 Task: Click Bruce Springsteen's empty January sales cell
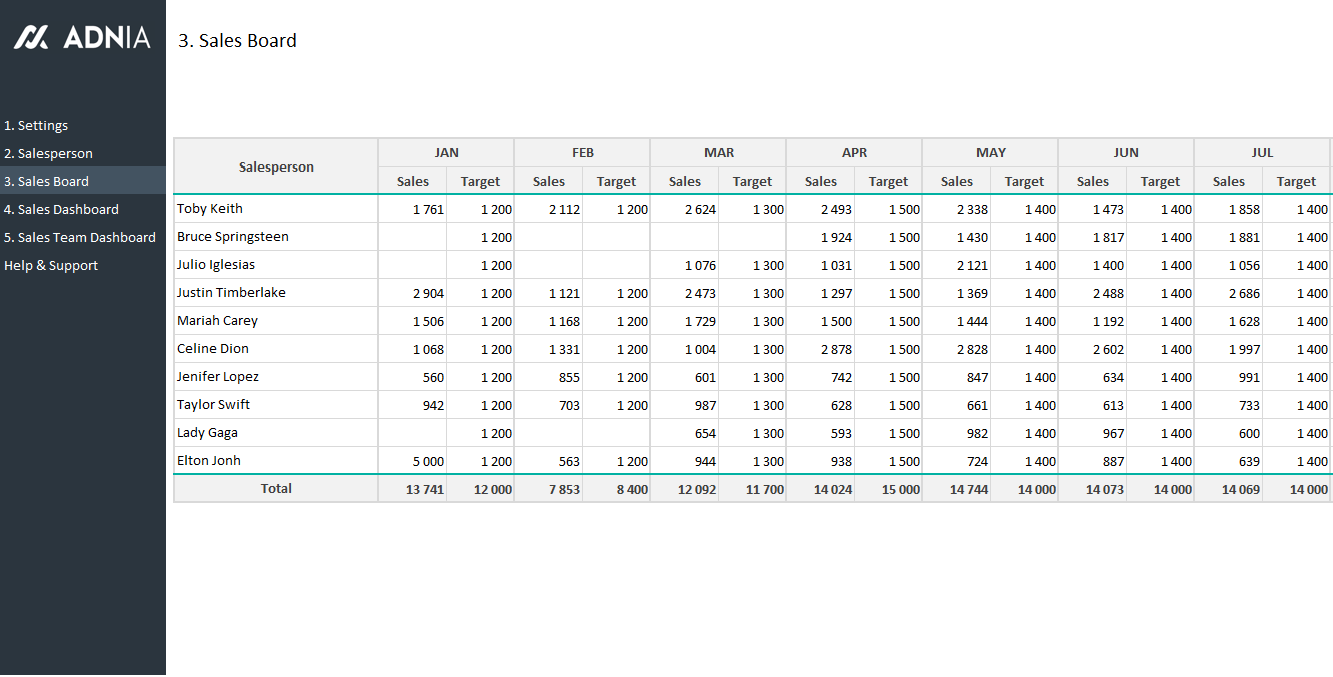(412, 237)
